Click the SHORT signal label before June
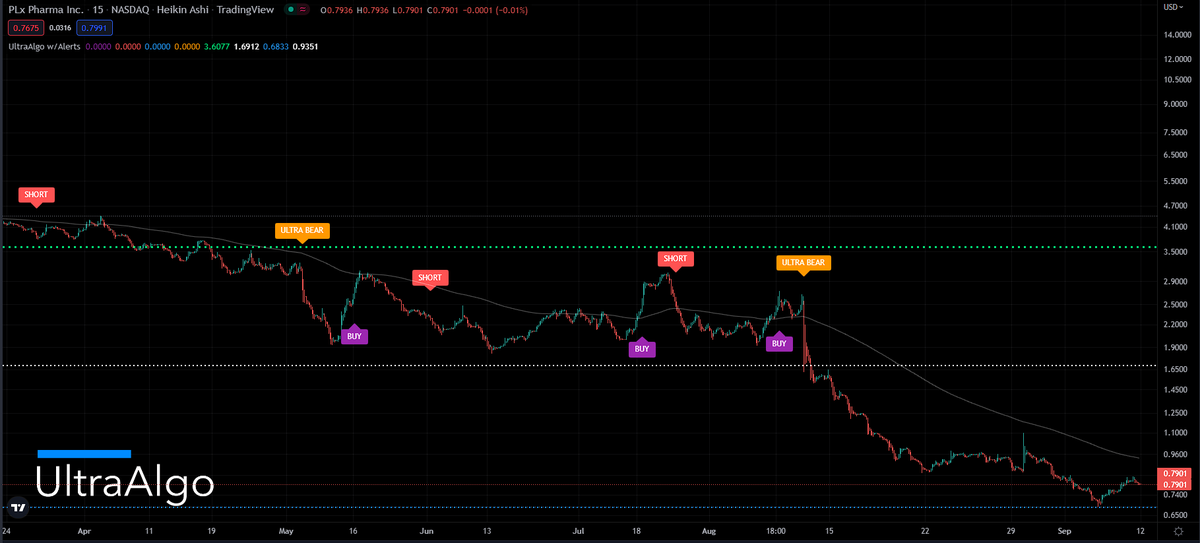 (x=430, y=278)
